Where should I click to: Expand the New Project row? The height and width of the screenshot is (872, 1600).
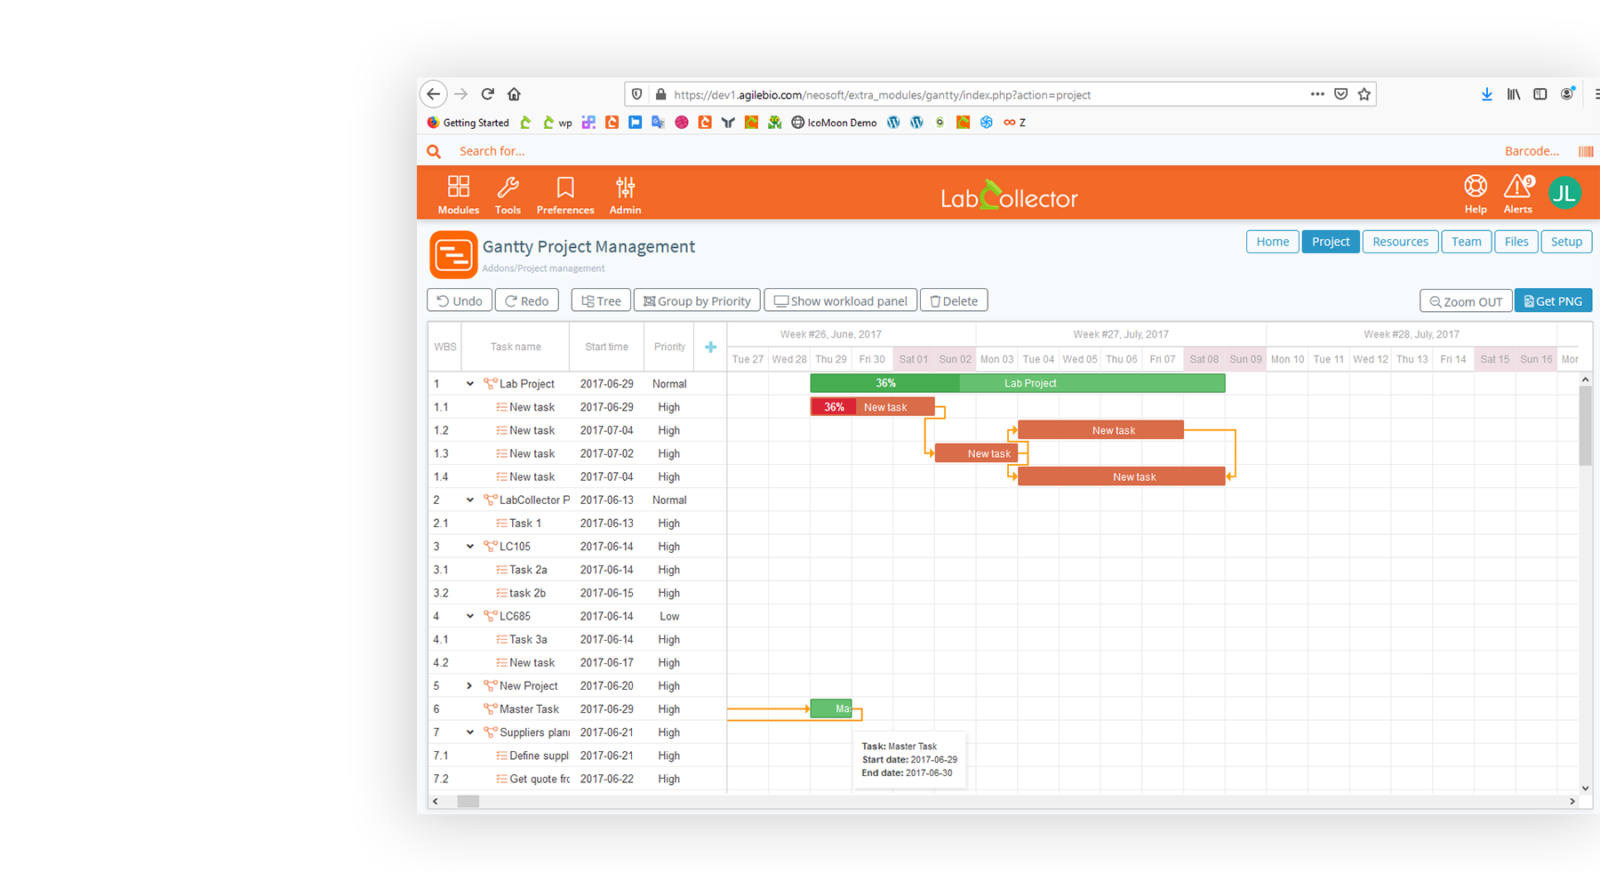click(x=469, y=686)
